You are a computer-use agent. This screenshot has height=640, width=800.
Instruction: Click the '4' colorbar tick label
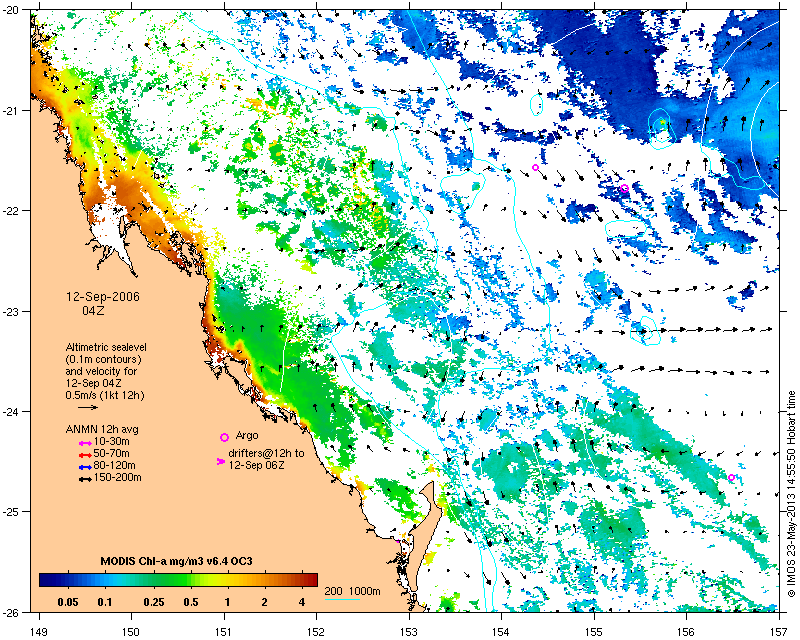point(302,602)
